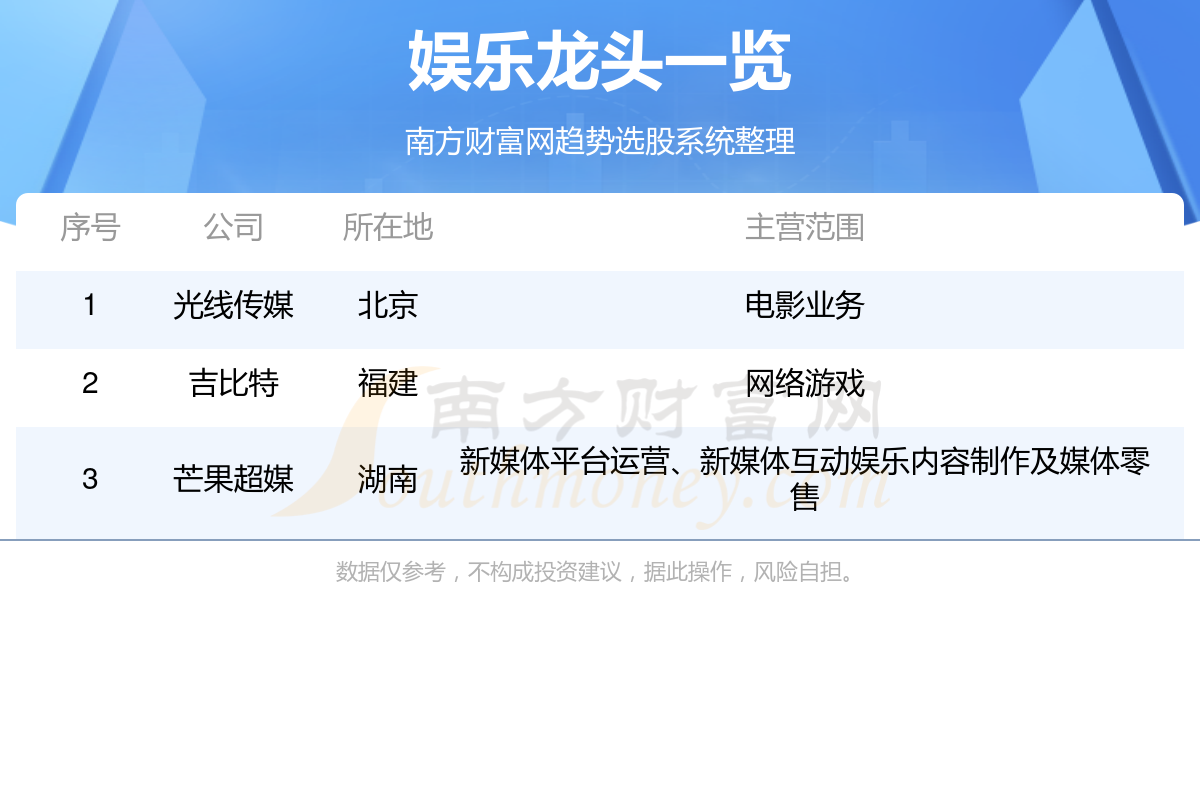Viewport: 1200px width, 800px height.
Task: Click row number 2 cell
Action: tap(90, 383)
